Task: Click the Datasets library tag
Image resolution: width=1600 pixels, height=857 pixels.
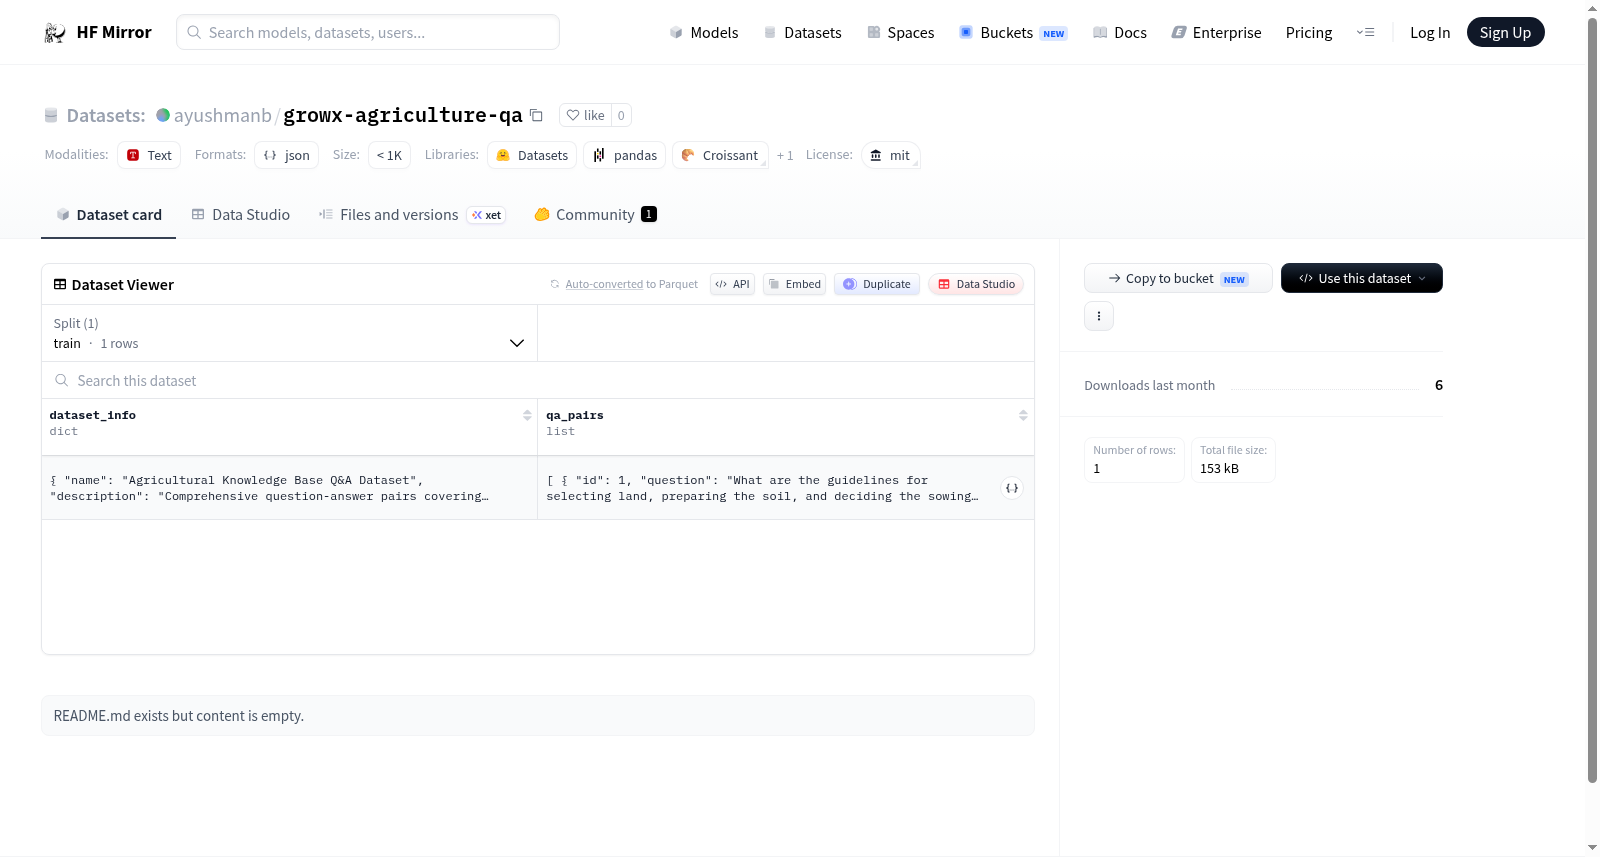Action: click(532, 155)
